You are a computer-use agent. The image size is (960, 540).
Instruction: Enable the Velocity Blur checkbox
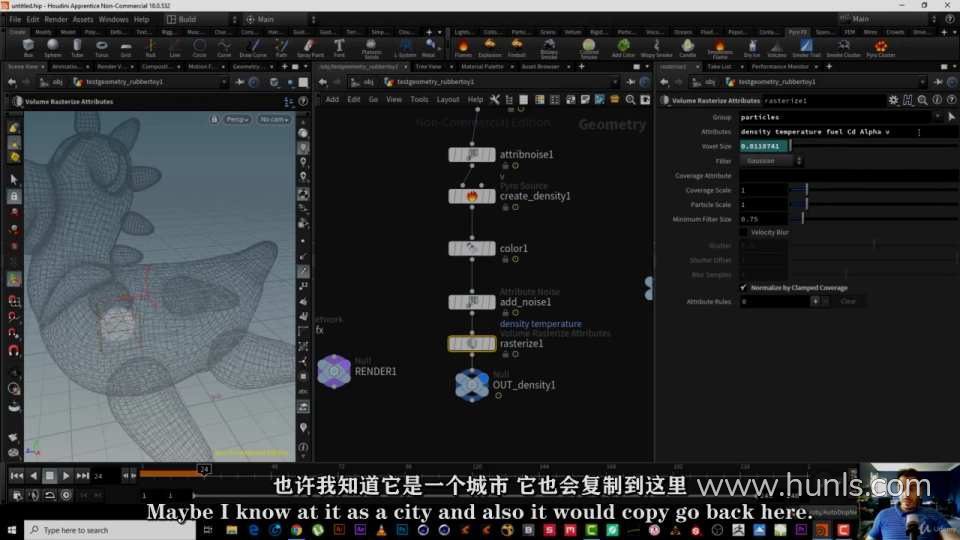(x=743, y=233)
